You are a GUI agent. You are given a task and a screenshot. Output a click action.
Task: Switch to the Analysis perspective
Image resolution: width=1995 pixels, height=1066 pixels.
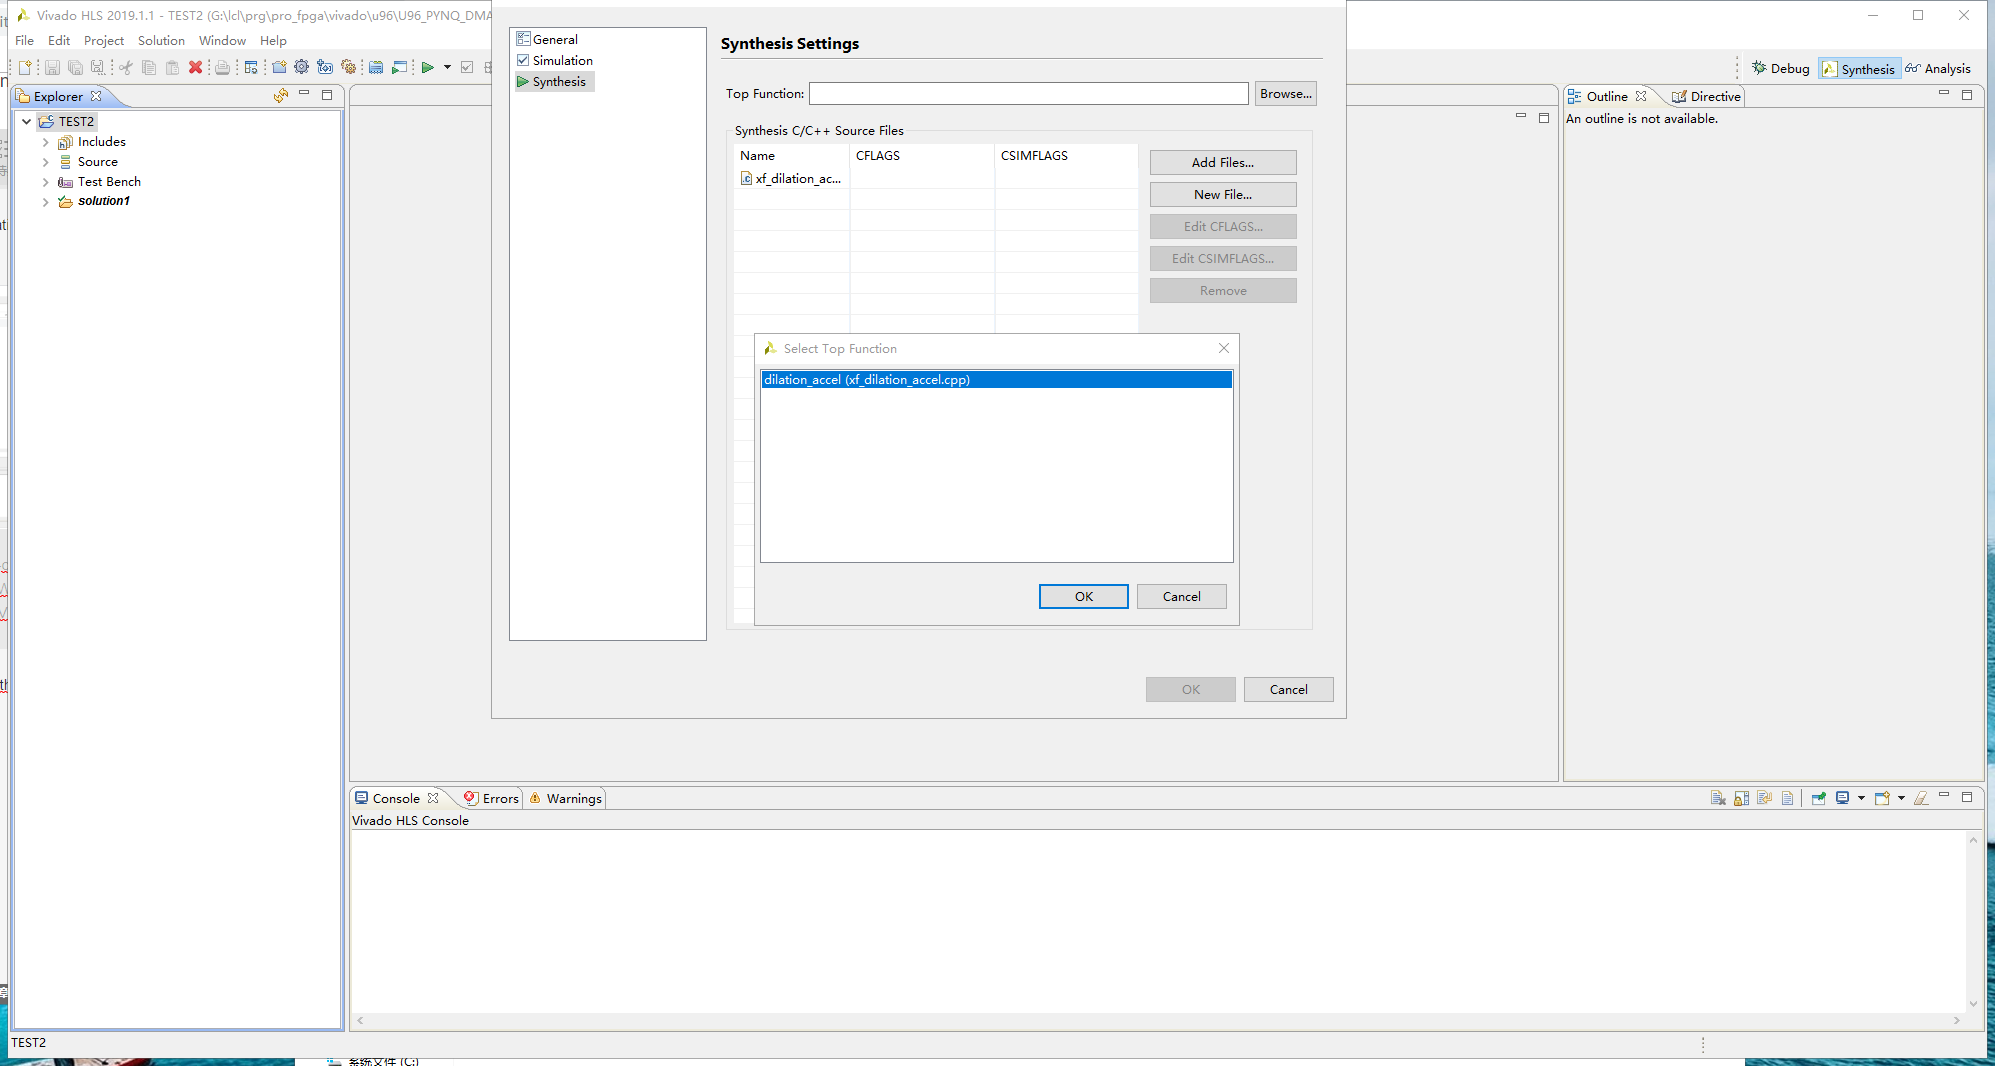(x=1938, y=68)
